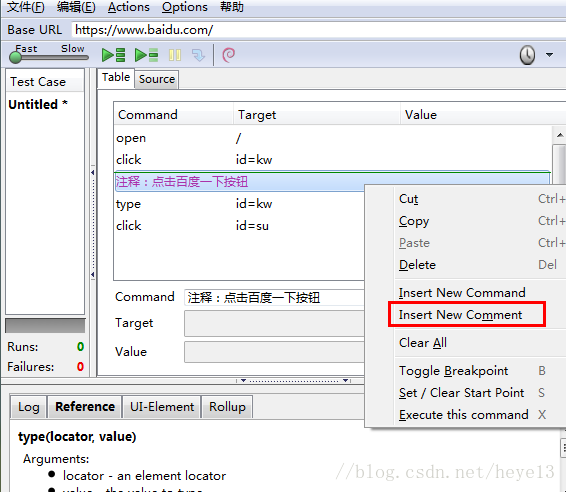Click the Test Case list header
The height and width of the screenshot is (492, 566).
coord(45,82)
